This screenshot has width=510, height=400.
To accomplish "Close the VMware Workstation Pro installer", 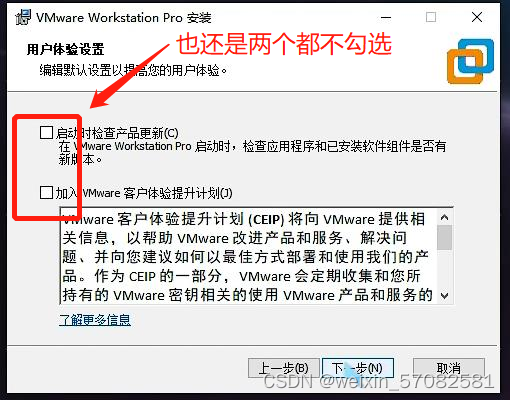I will coord(477,17).
